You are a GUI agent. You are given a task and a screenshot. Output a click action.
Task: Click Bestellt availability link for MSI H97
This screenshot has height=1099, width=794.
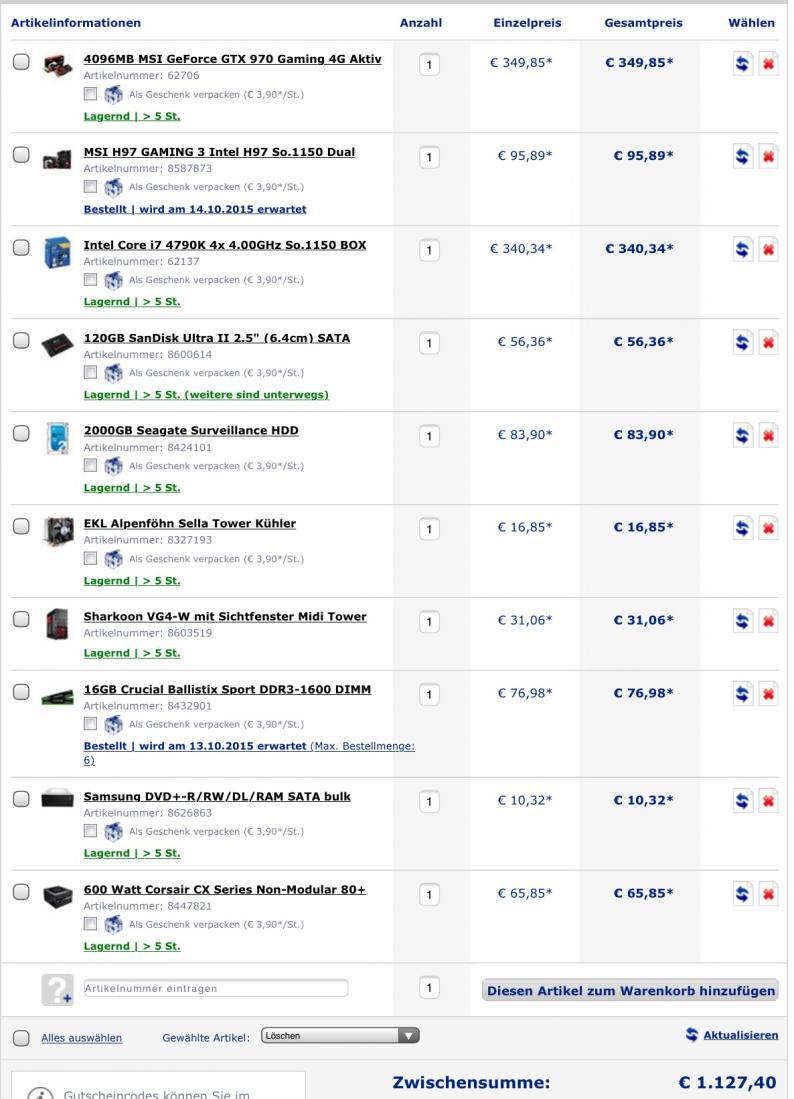(x=195, y=209)
